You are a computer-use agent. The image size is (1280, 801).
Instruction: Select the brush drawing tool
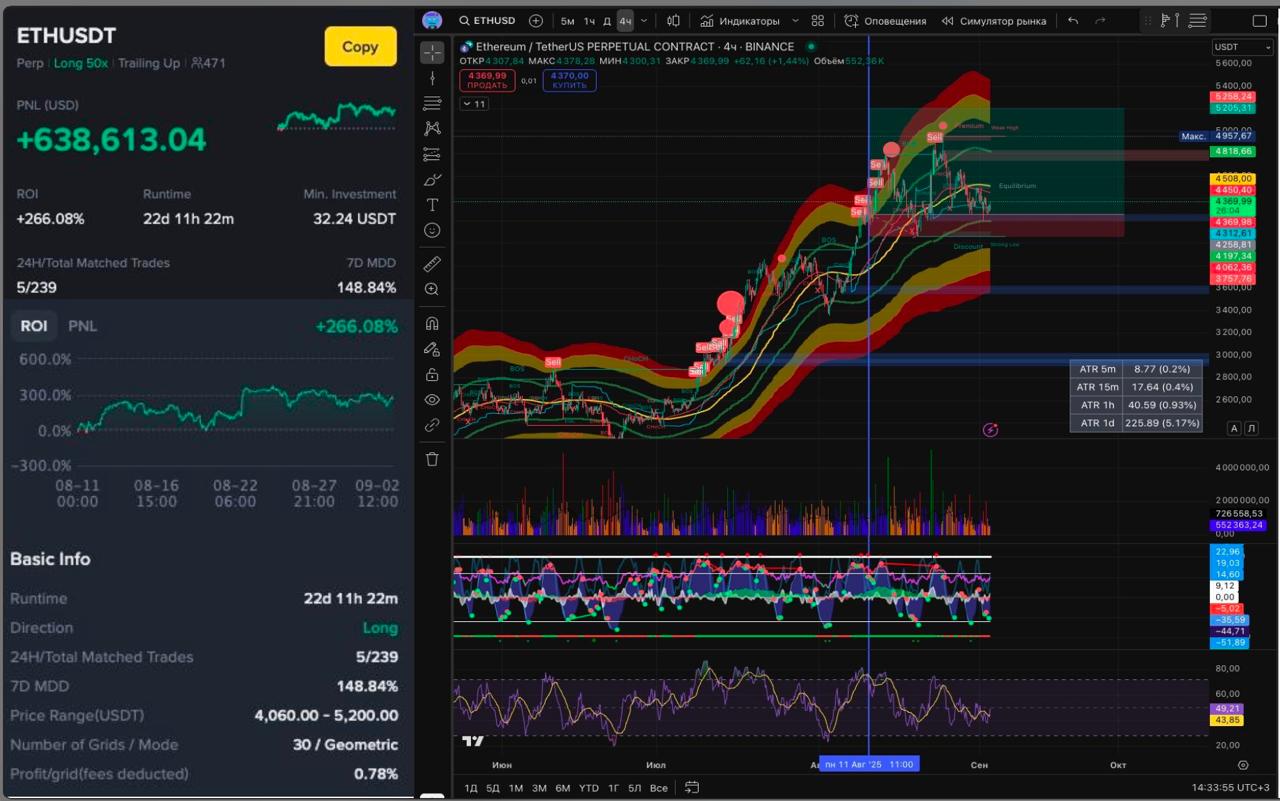point(432,180)
